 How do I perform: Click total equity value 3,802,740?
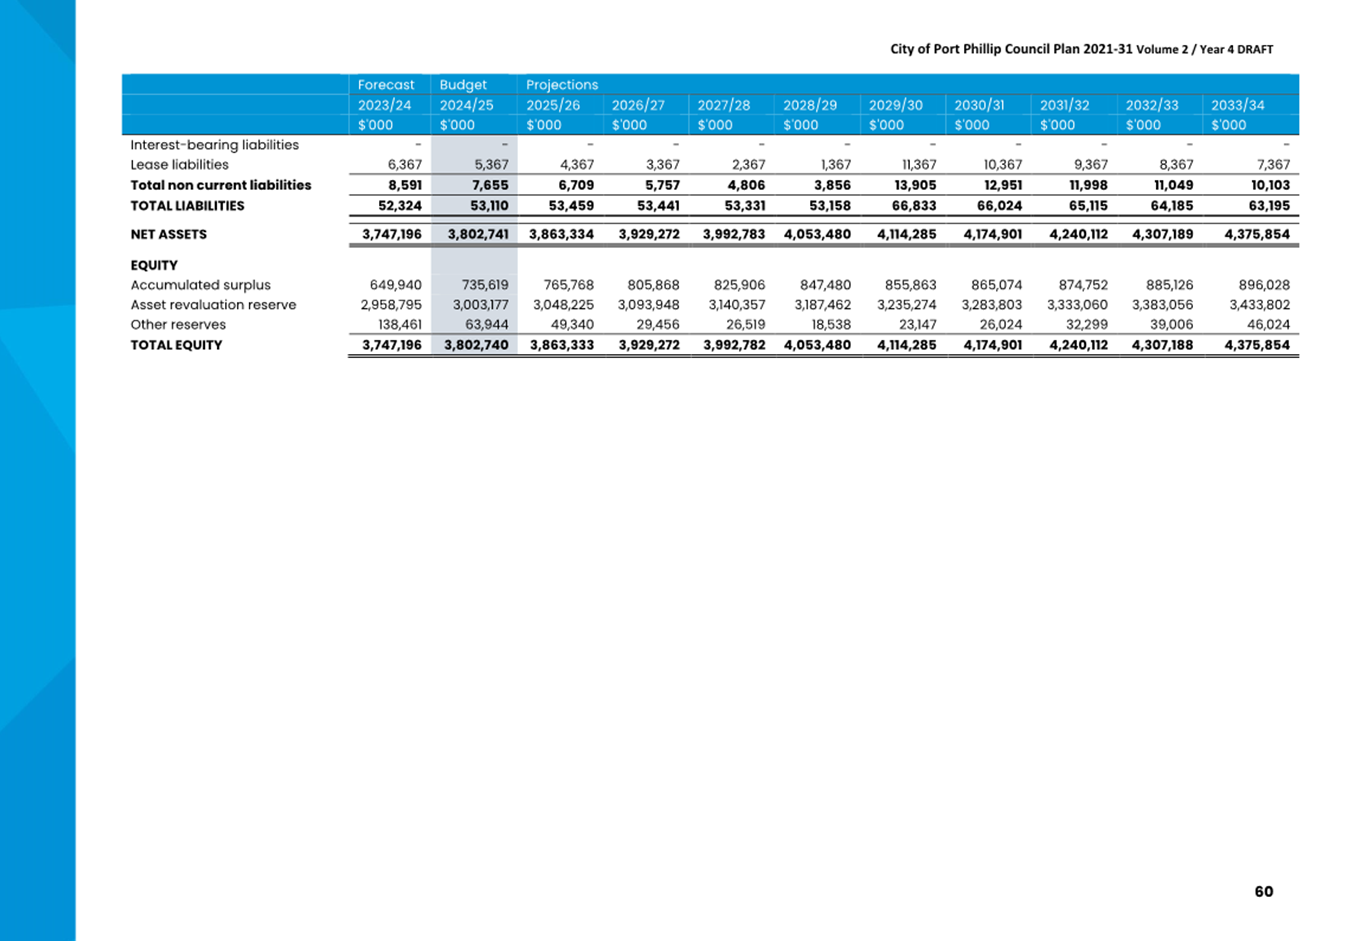coord(477,345)
